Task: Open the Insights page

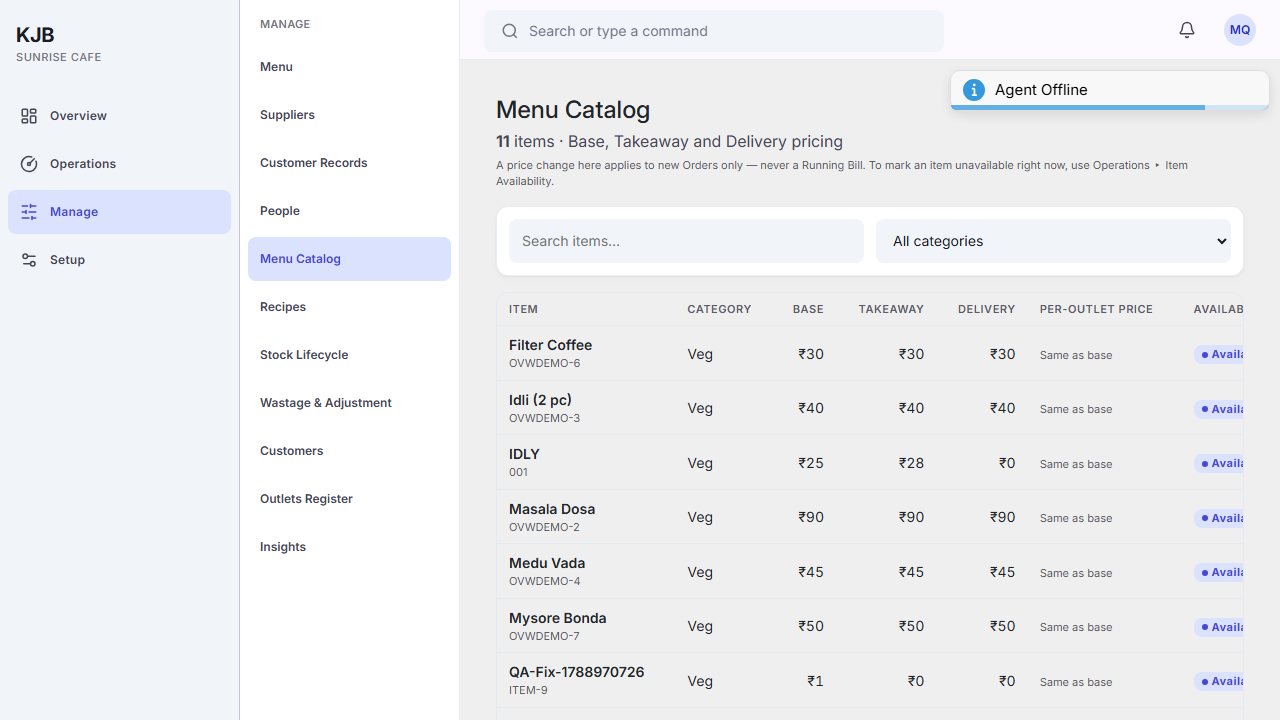Action: [x=349, y=547]
